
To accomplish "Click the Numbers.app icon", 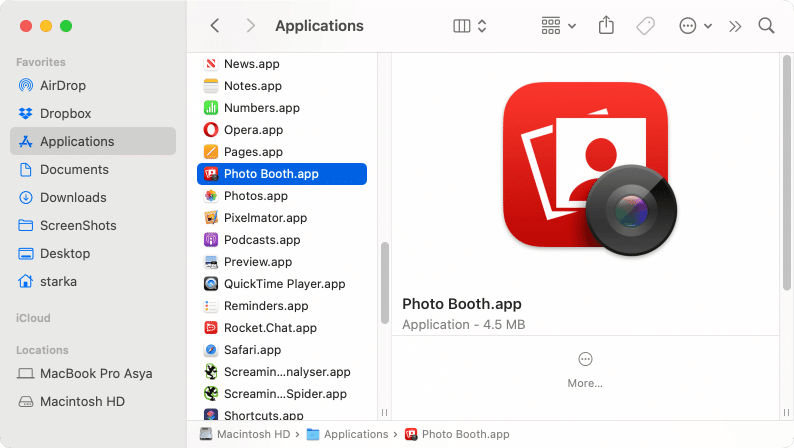I will click(x=211, y=108).
